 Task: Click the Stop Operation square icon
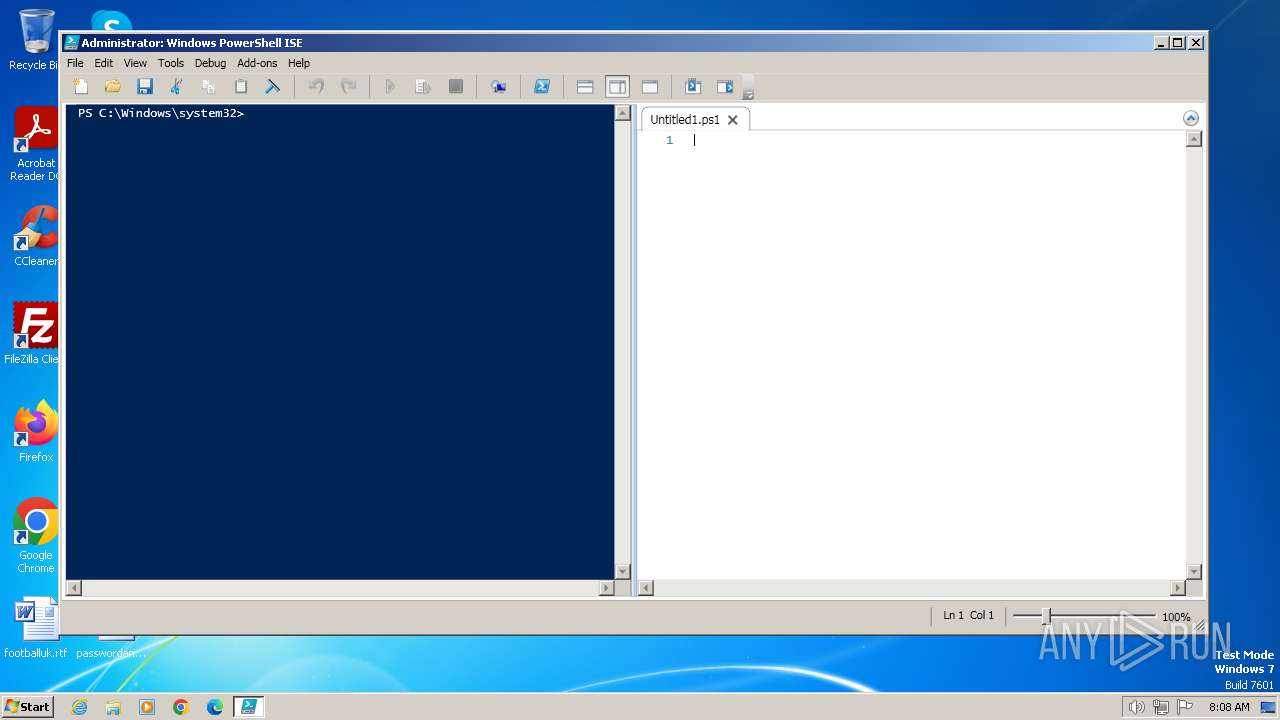click(455, 87)
